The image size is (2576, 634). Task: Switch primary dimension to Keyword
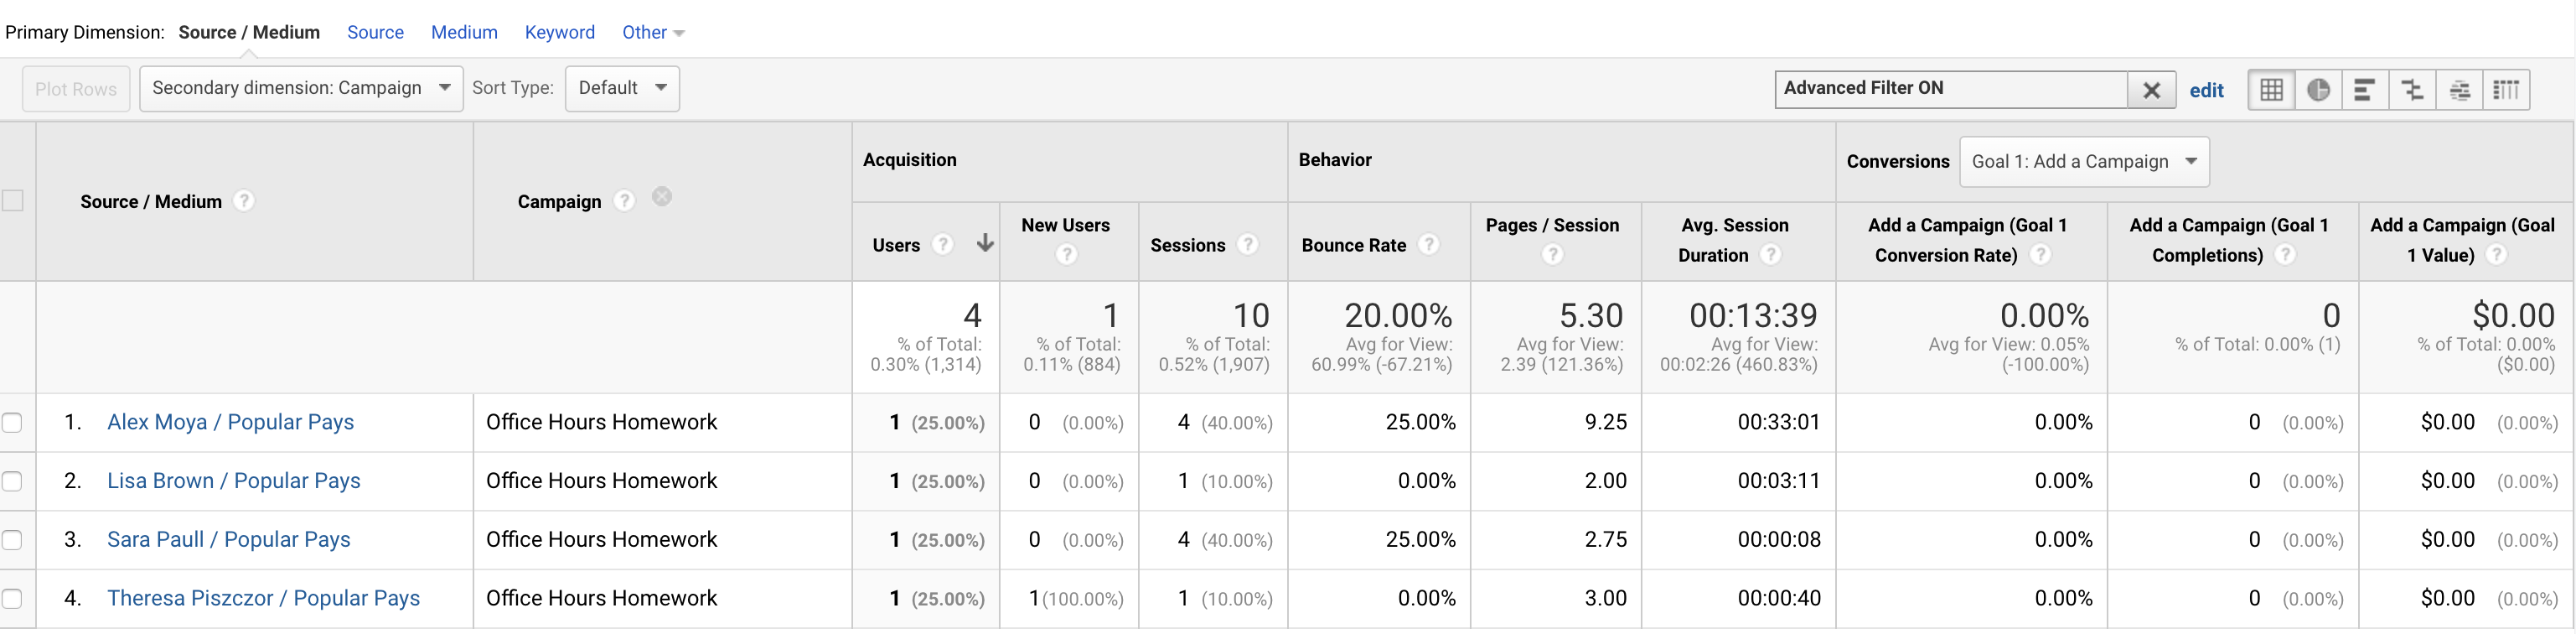[559, 32]
